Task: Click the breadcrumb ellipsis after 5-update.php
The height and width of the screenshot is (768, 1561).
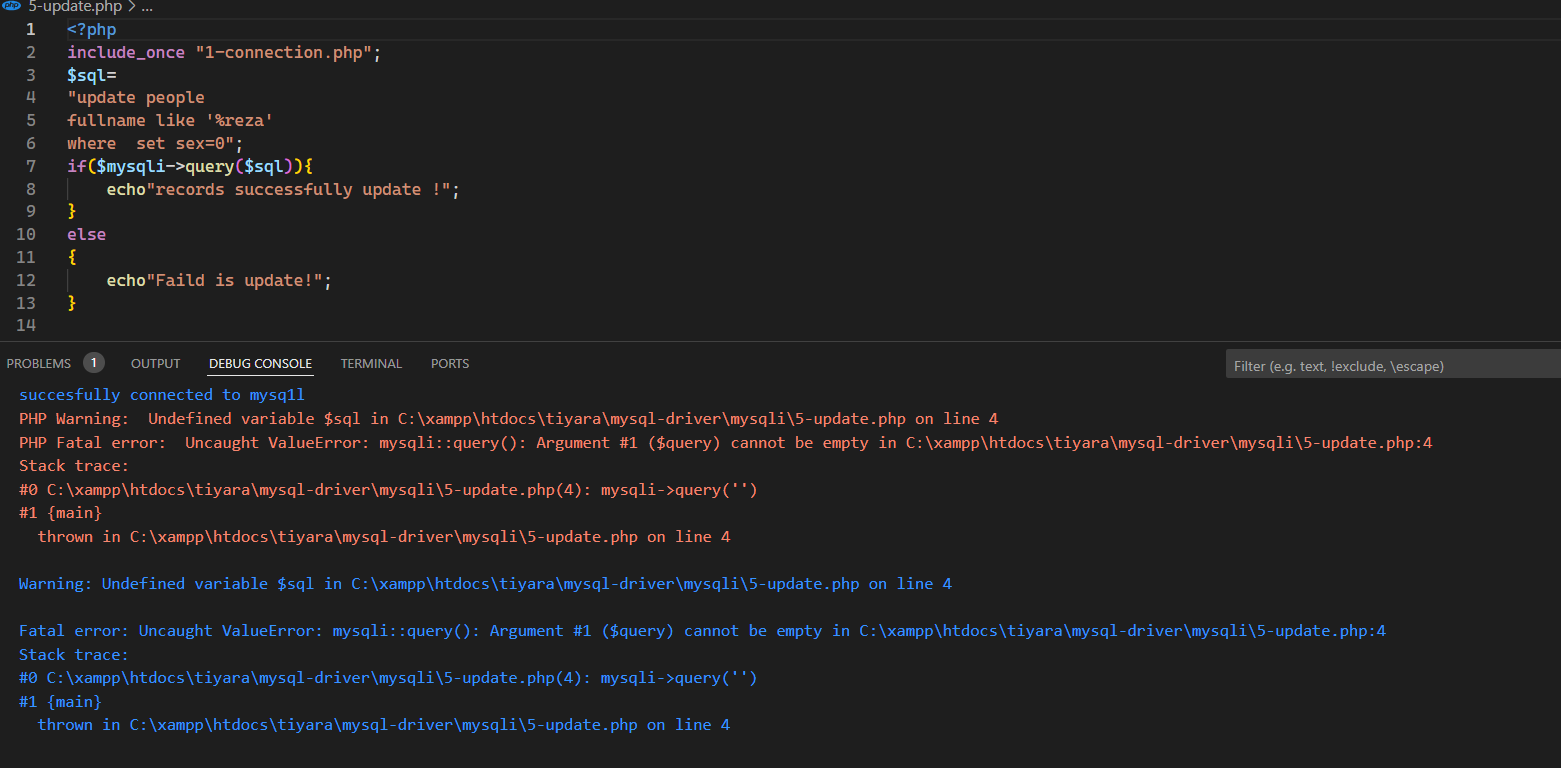Action: coord(147,6)
